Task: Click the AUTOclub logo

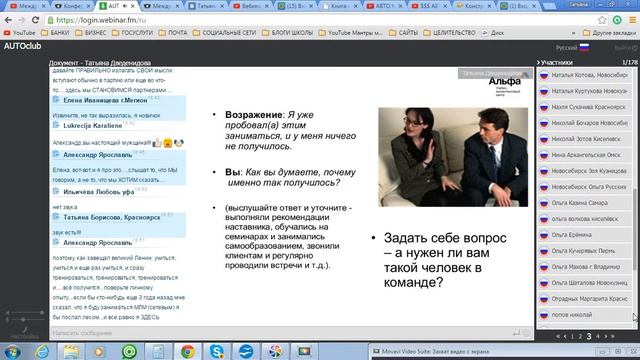Action: tap(22, 46)
